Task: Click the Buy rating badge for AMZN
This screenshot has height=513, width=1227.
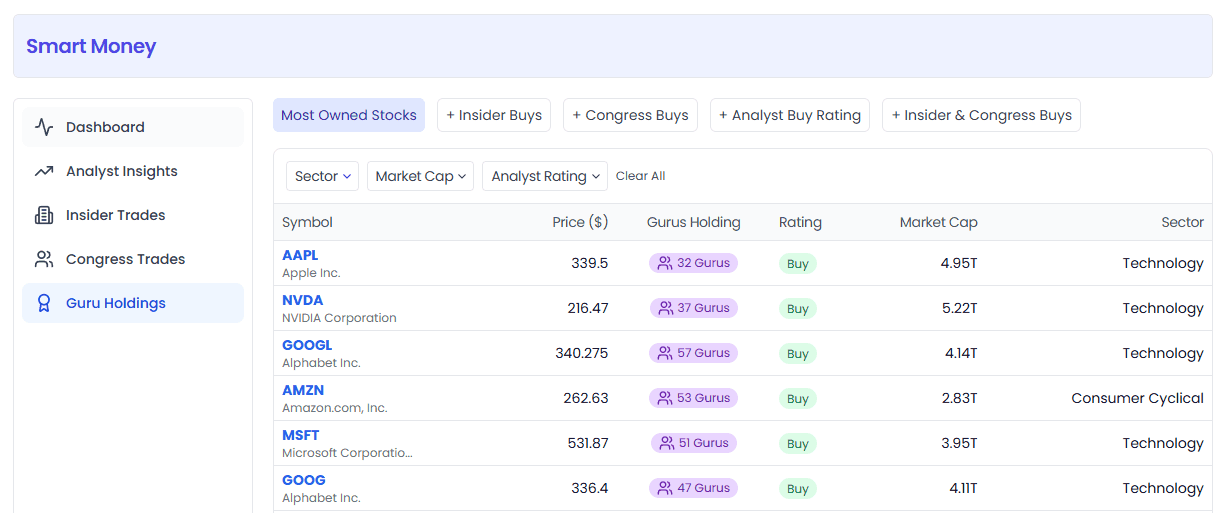Action: click(x=798, y=399)
